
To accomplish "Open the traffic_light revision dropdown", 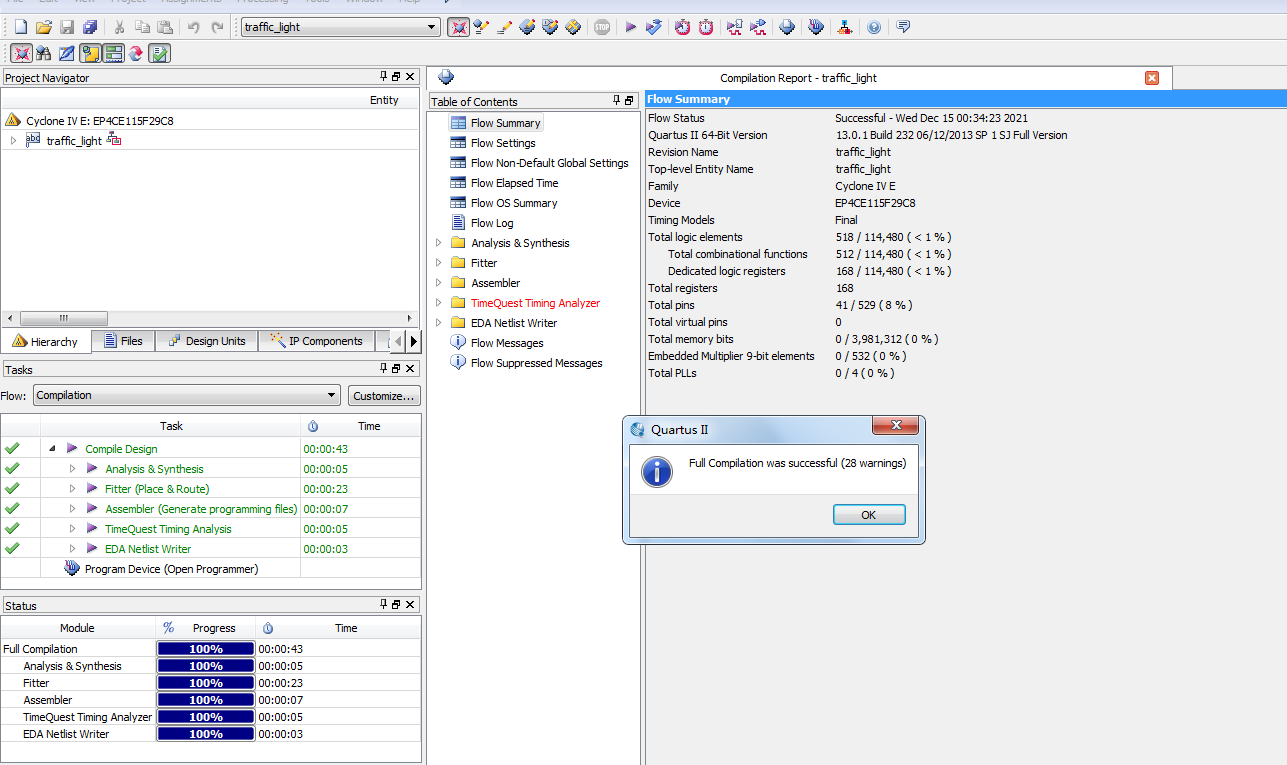I will coord(432,27).
